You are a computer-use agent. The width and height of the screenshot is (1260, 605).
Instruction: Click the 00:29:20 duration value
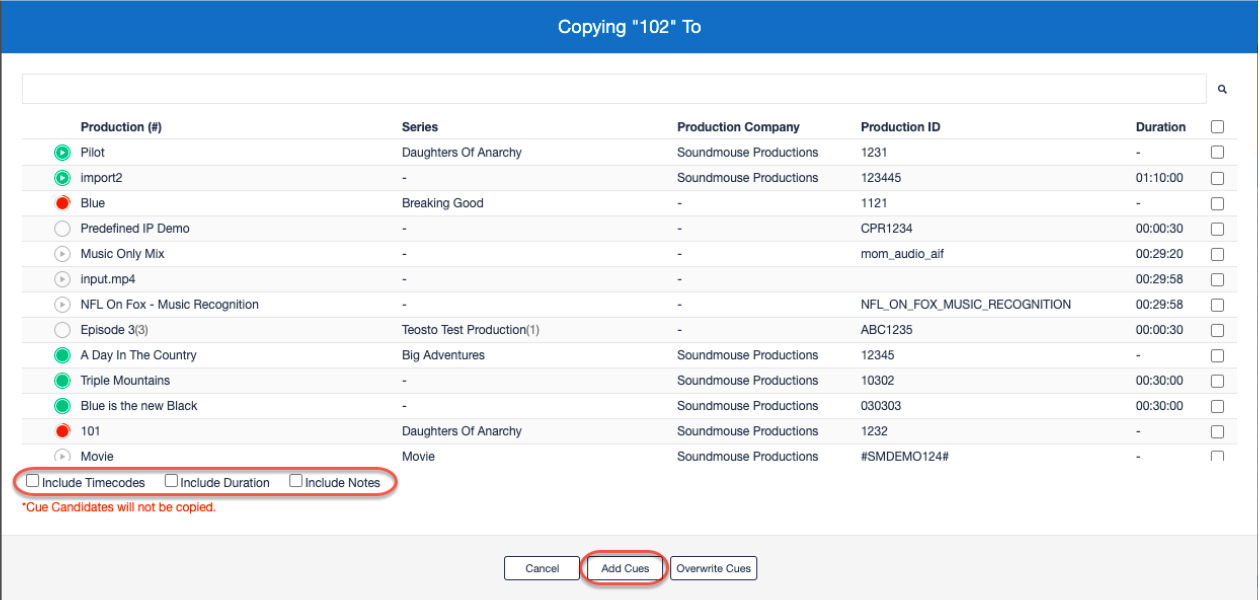click(x=1159, y=254)
